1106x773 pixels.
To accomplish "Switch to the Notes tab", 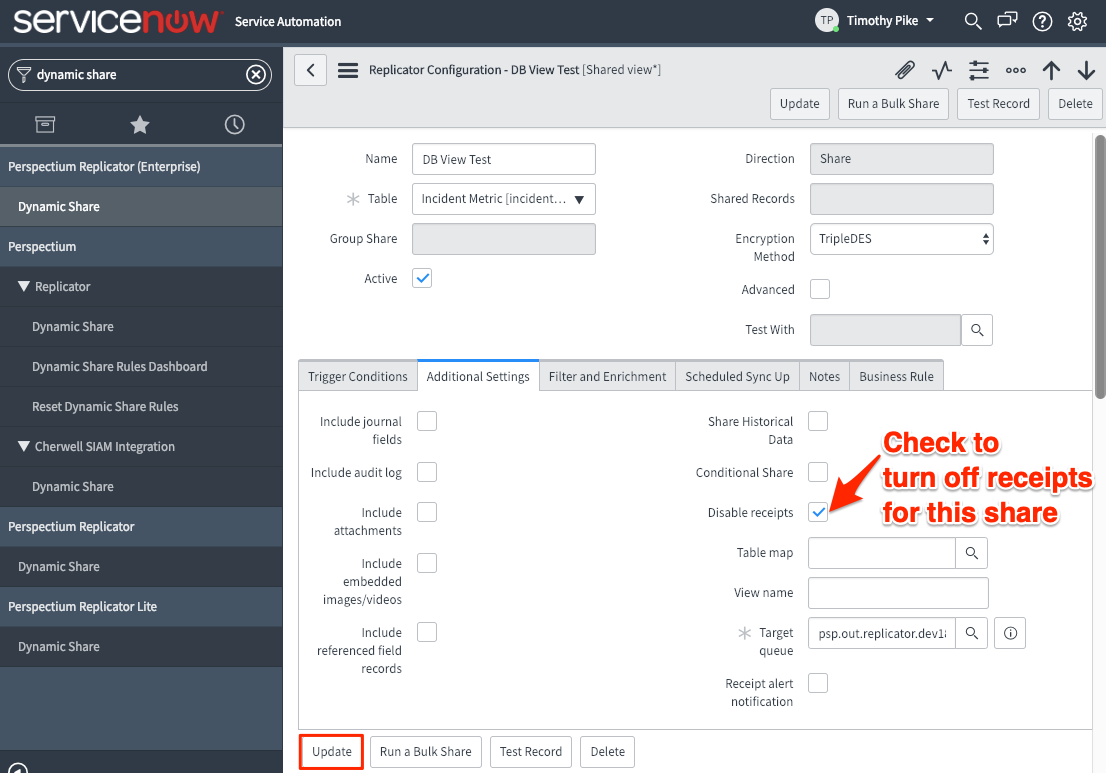I will point(825,377).
